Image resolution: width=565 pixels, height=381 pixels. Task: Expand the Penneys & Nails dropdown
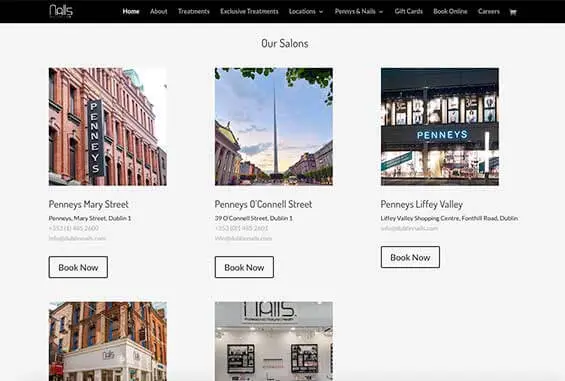click(x=359, y=12)
